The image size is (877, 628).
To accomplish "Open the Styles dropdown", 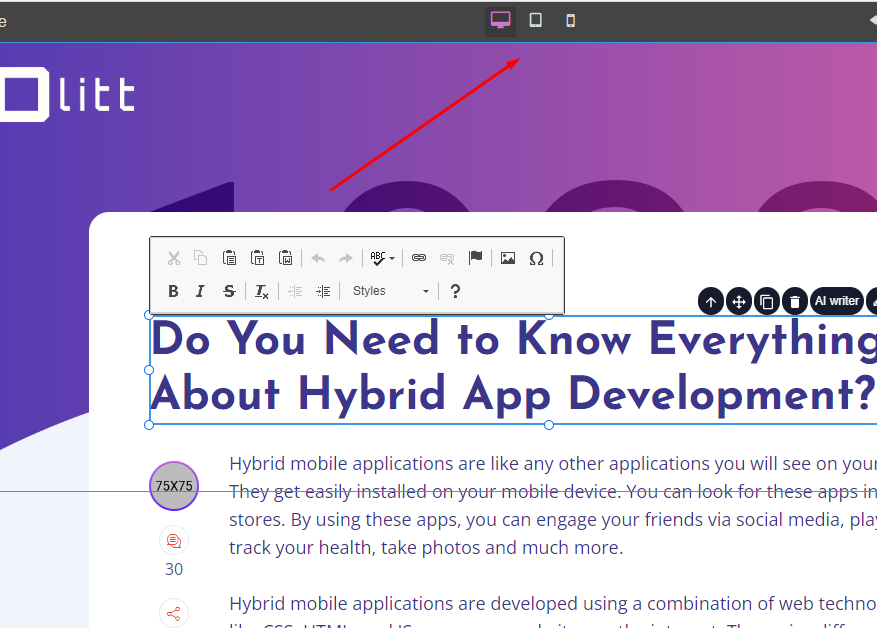I will [x=390, y=291].
